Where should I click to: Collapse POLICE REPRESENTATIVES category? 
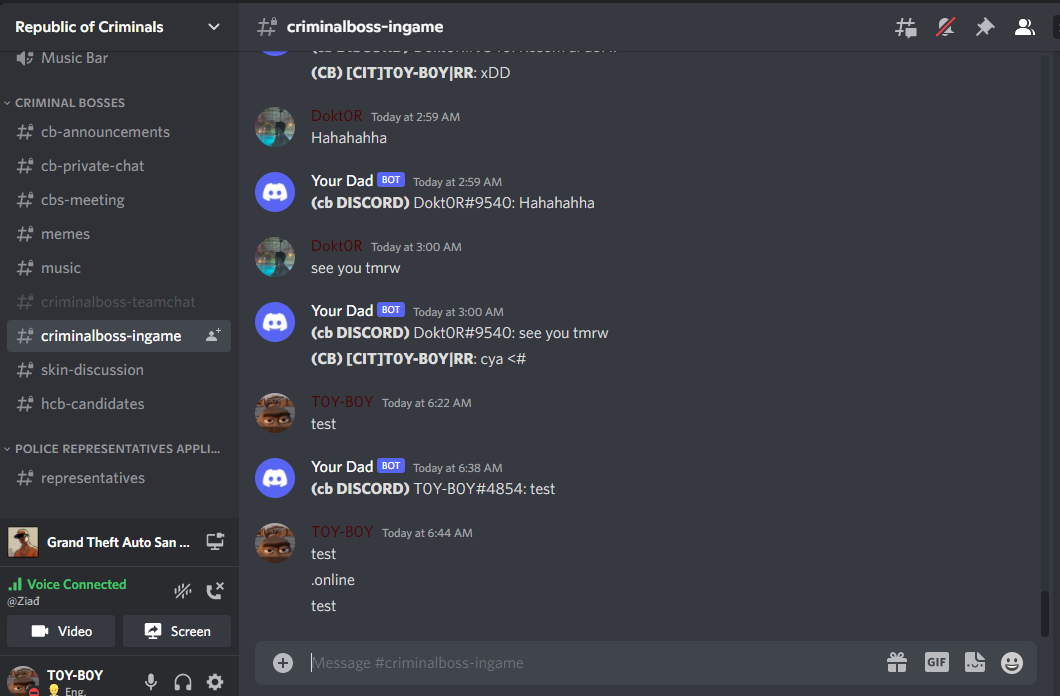[112, 449]
